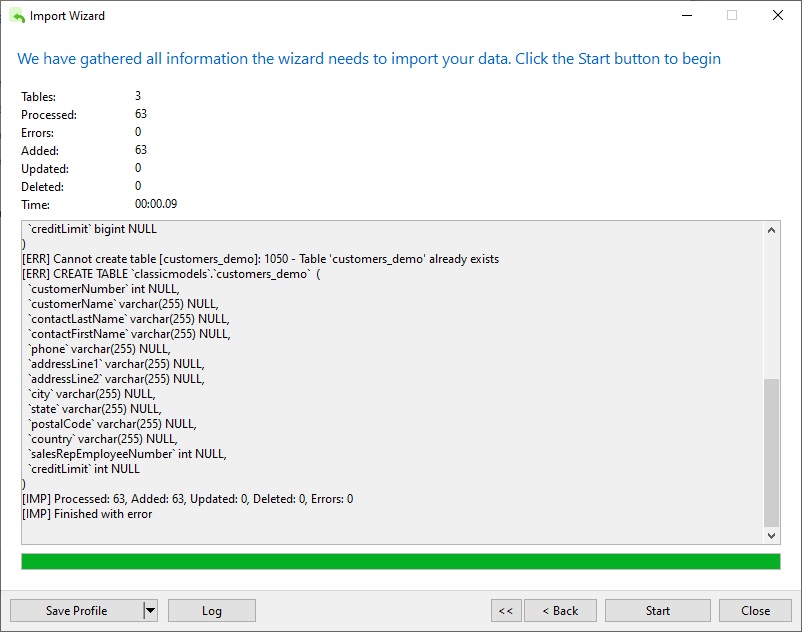Click the log scrollbar thumb

point(771,453)
